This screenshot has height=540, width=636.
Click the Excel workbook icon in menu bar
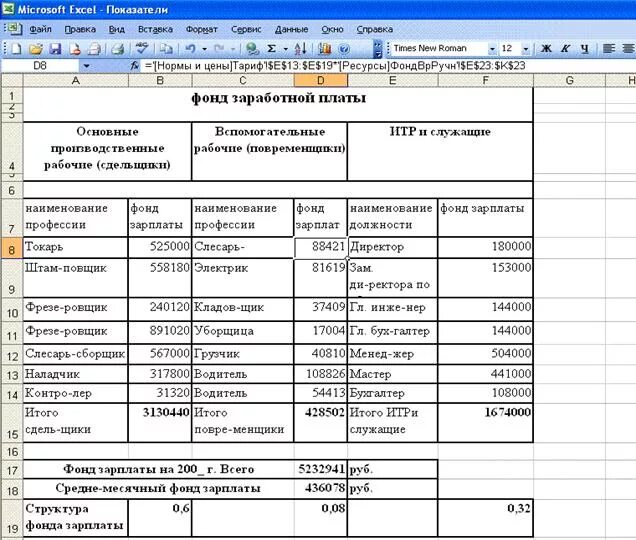tap(13, 29)
